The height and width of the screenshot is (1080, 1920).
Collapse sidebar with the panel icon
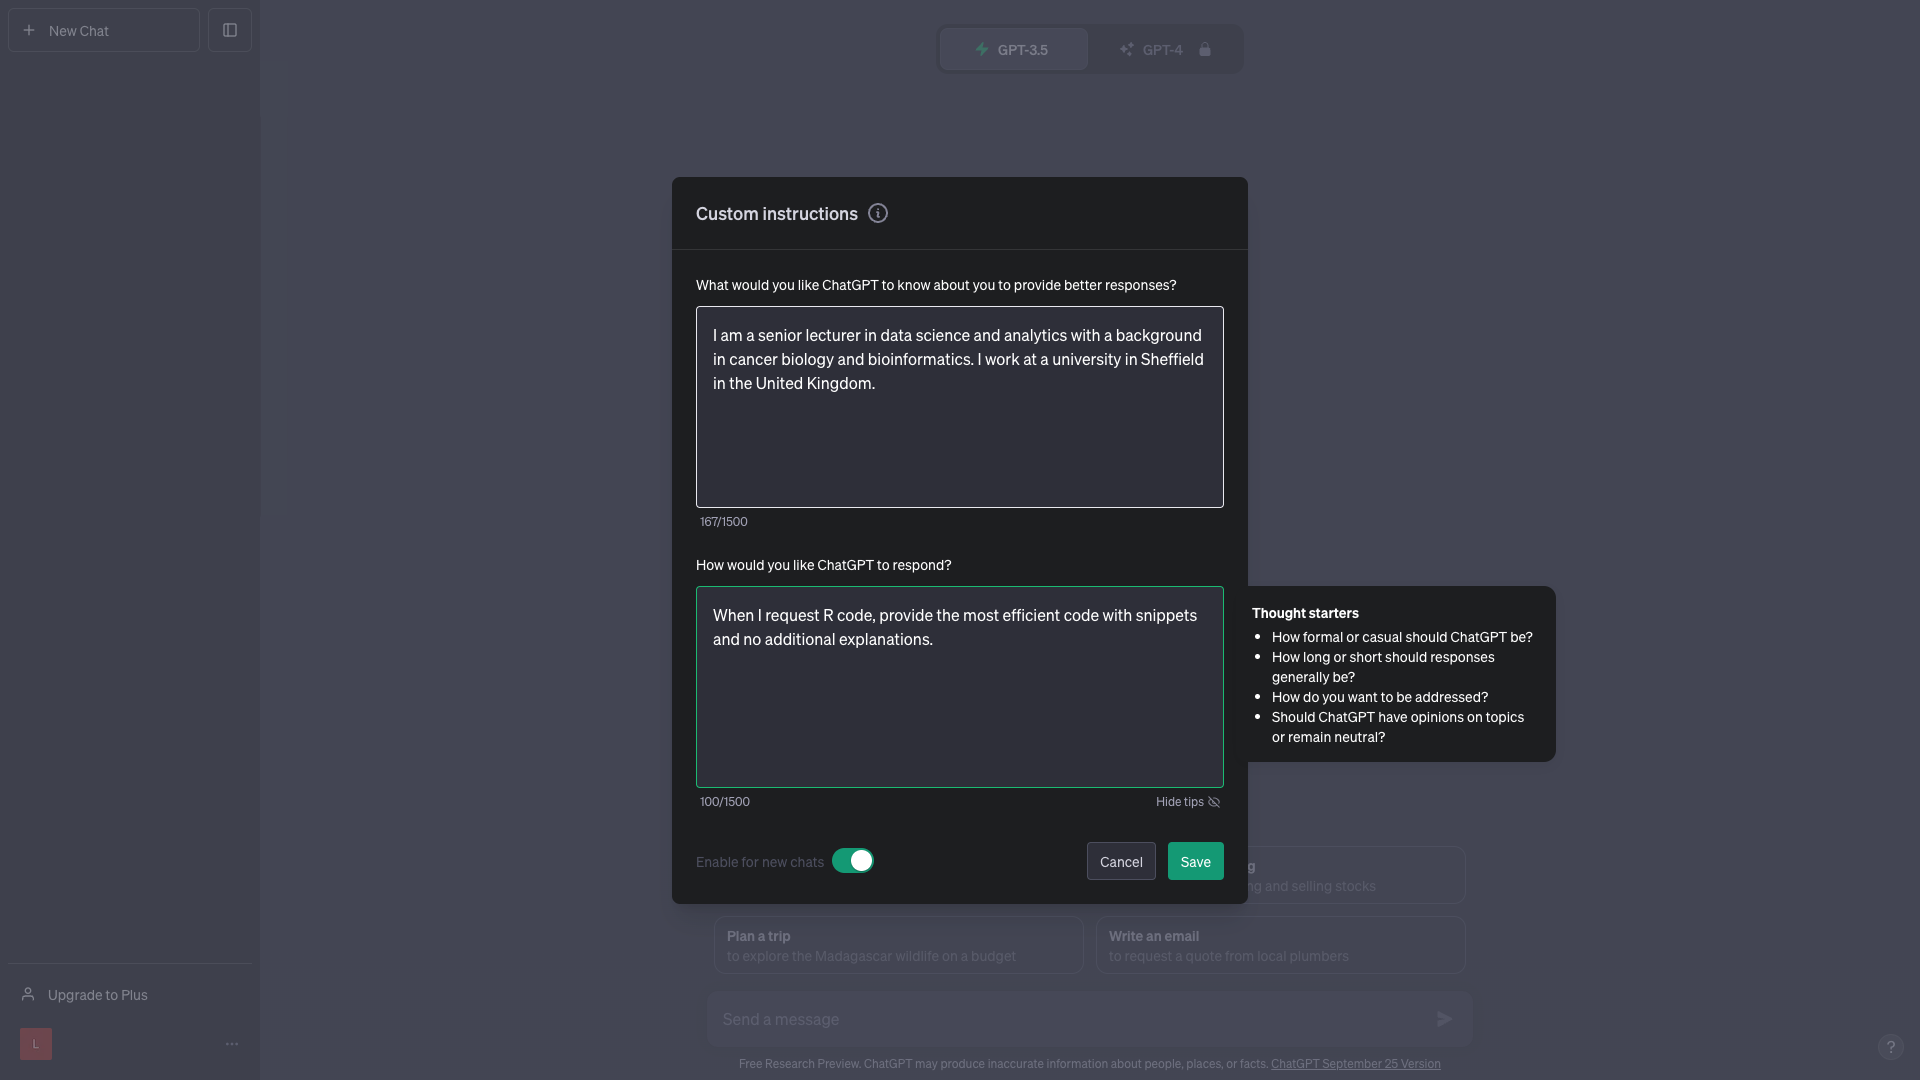(x=230, y=30)
